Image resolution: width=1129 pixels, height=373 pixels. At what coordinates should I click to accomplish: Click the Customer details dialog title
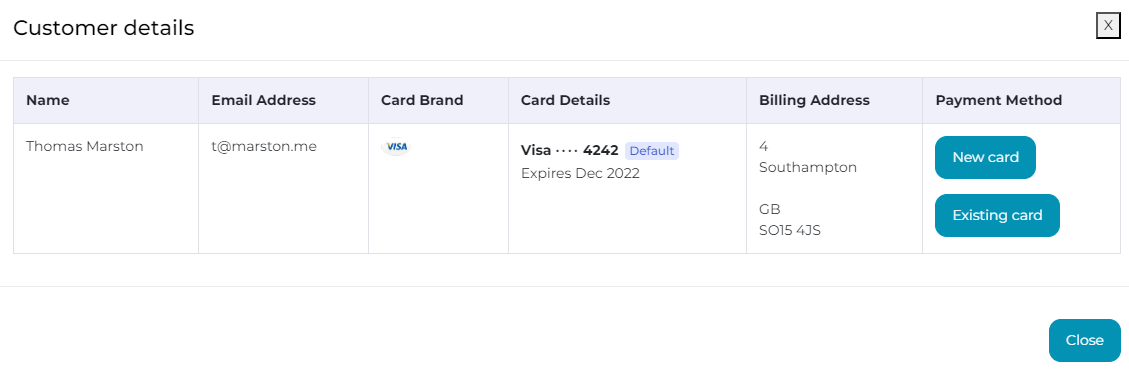click(104, 28)
